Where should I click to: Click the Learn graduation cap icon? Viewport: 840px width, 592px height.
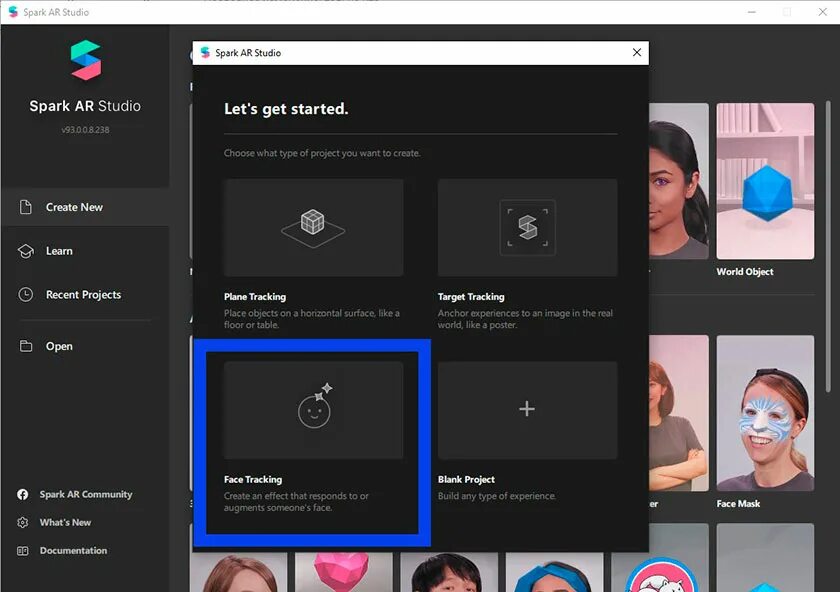click(x=26, y=251)
